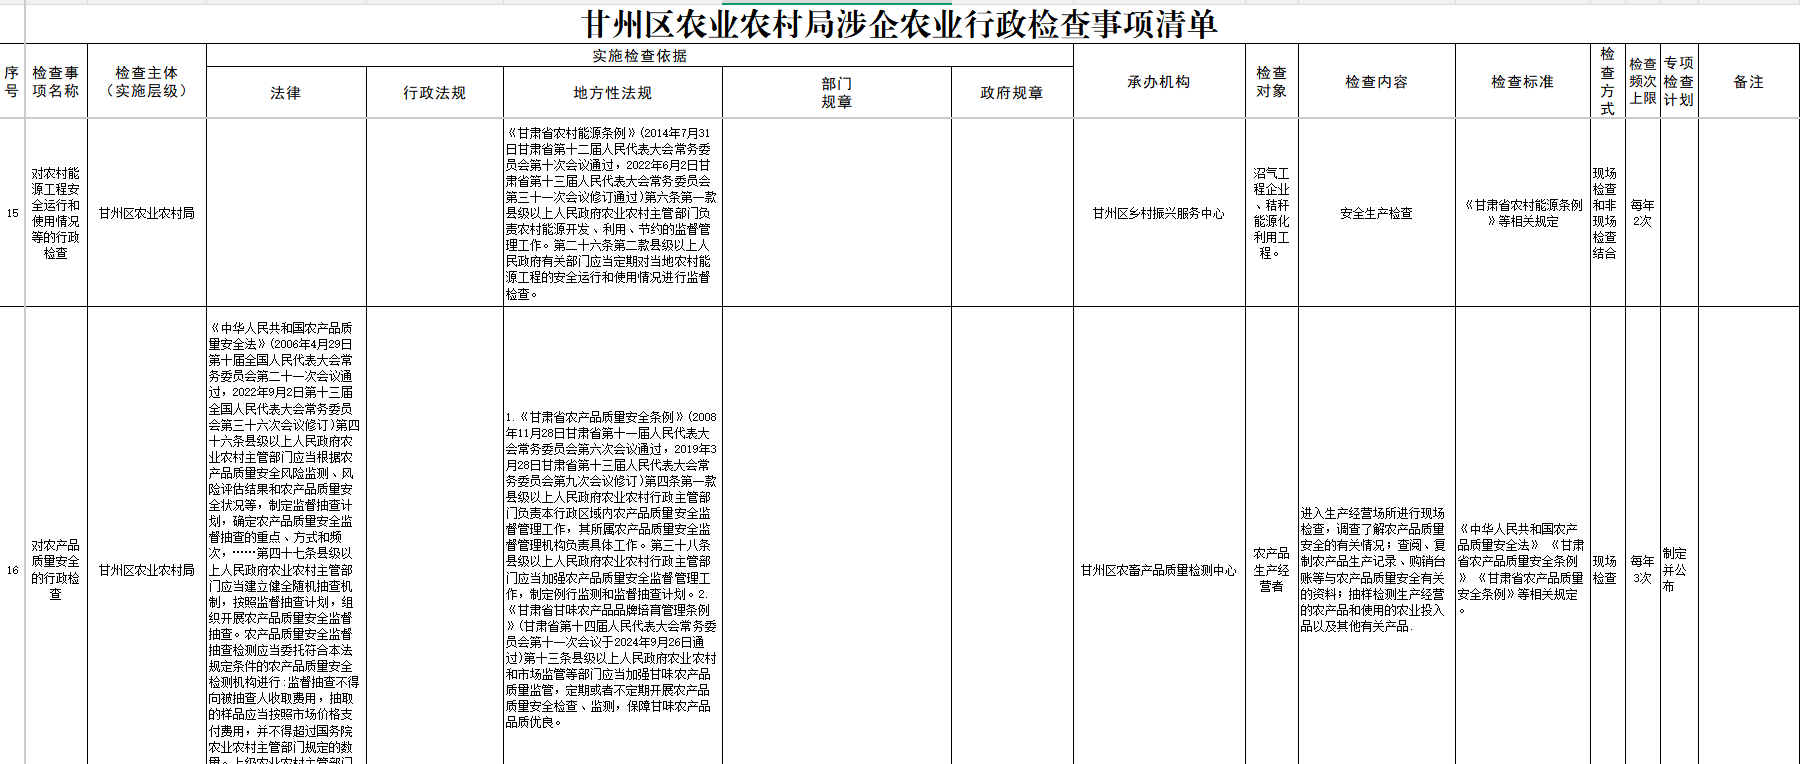This screenshot has height=764, width=1800.
Task: Select the 法律 column header
Action: [x=286, y=93]
